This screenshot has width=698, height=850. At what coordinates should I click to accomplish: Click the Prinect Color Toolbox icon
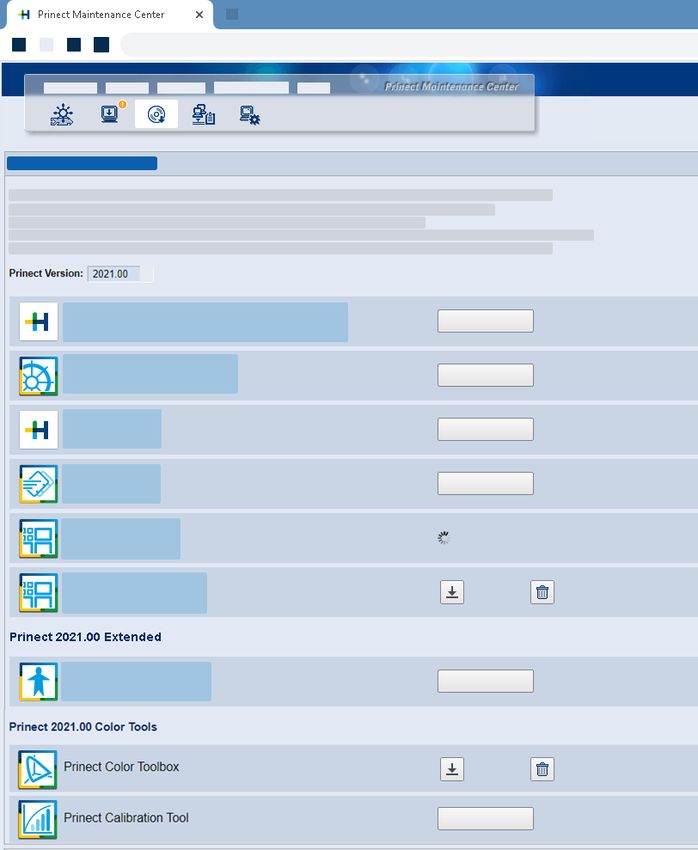pos(37,769)
